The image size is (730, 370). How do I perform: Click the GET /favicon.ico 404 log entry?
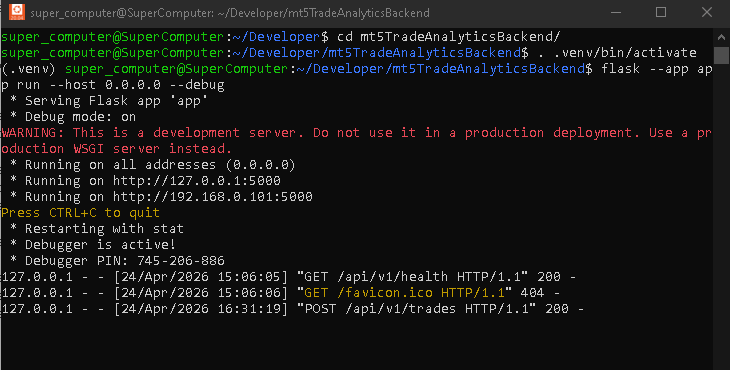281,293
